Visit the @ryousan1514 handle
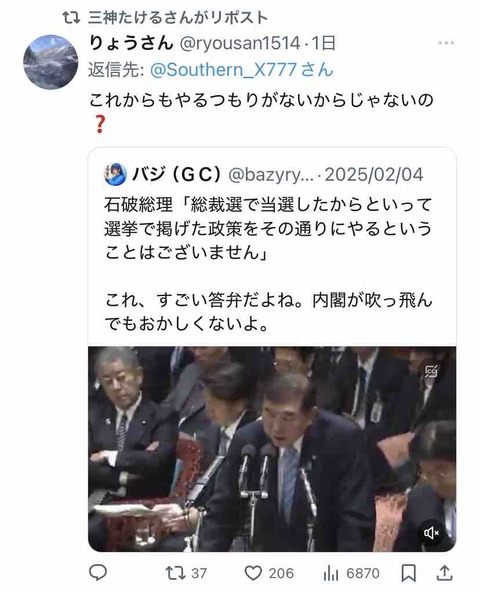 point(240,43)
